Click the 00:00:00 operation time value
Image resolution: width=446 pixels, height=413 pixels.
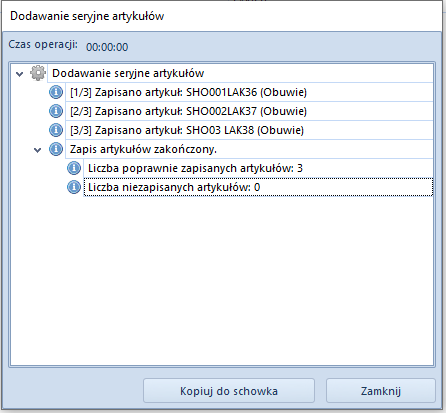pos(107,47)
